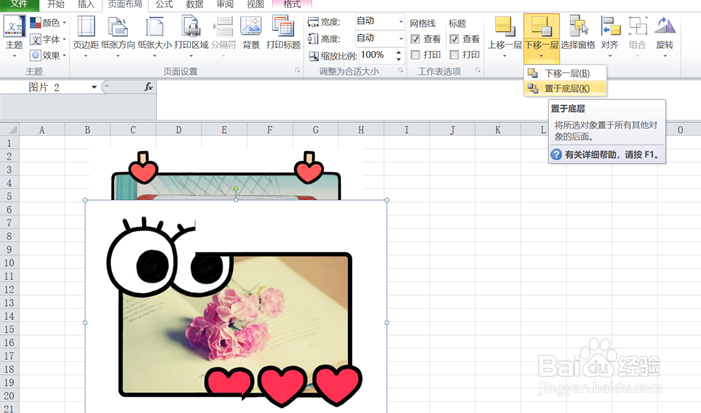The image size is (701, 413).
Task: Open the 旋转 rotate icon
Action: (x=665, y=26)
